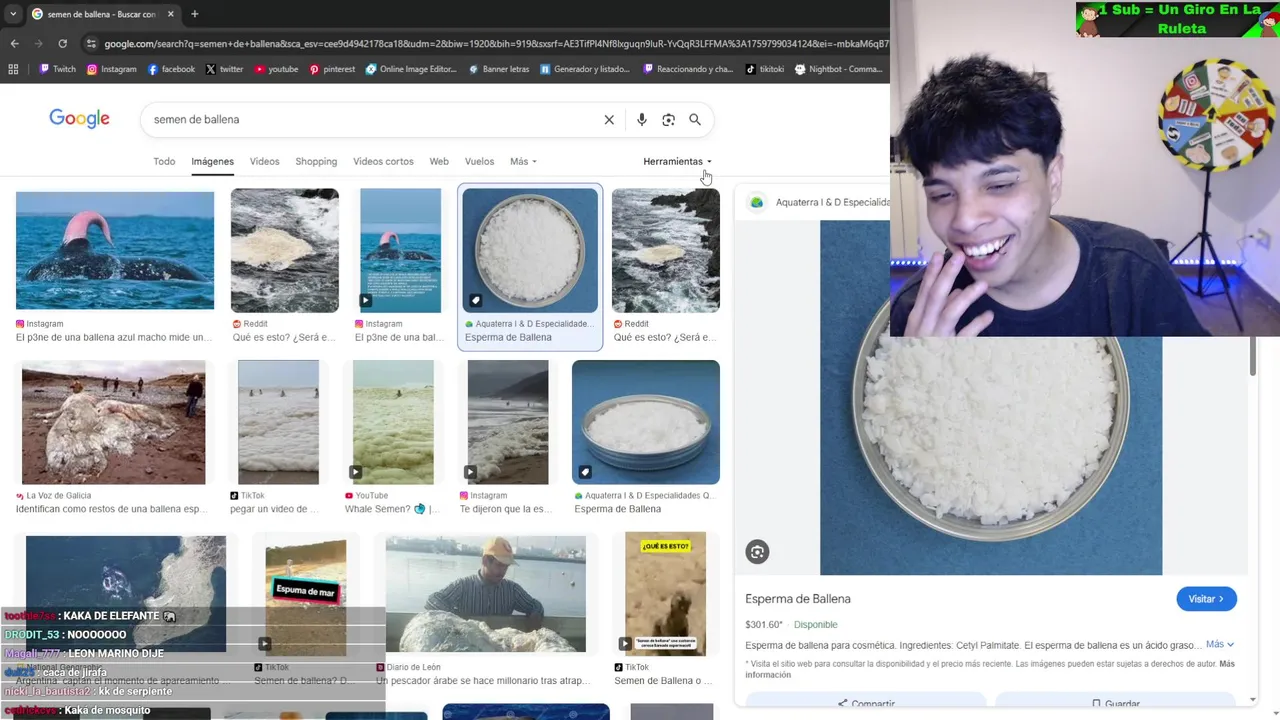
Task: Switch to the Web tab
Action: [439, 161]
